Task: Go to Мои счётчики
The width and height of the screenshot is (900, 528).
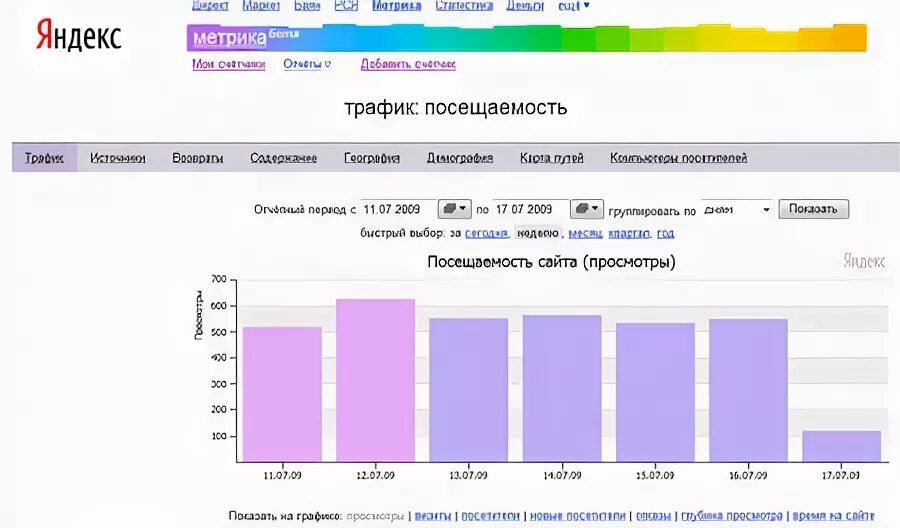Action: (x=228, y=64)
